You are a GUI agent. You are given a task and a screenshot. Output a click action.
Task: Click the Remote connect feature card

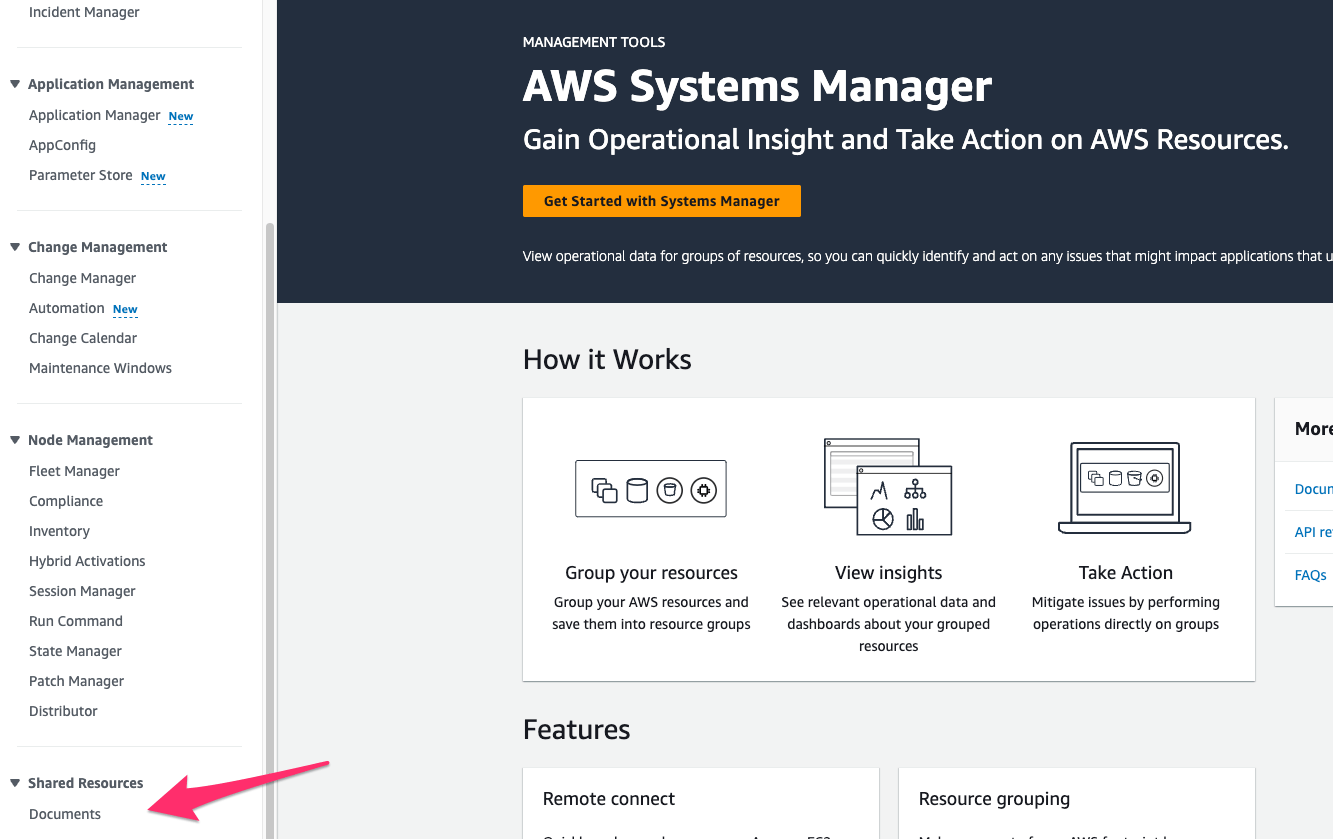(701, 804)
